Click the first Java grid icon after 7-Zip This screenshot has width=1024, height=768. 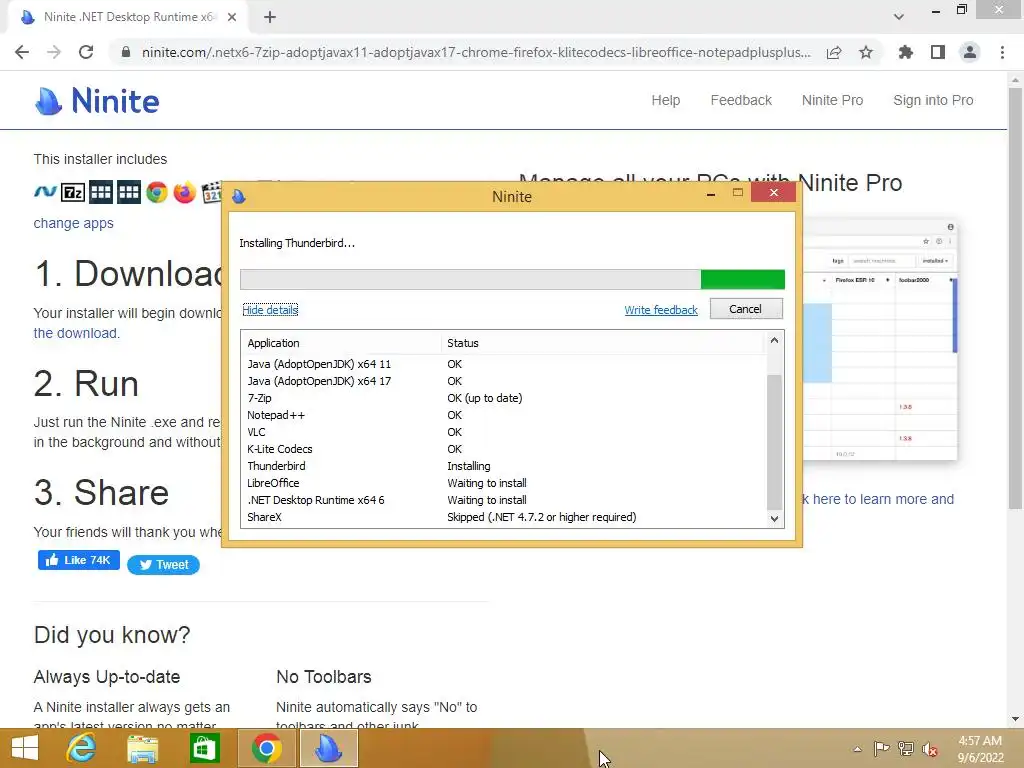pyautogui.click(x=101, y=193)
